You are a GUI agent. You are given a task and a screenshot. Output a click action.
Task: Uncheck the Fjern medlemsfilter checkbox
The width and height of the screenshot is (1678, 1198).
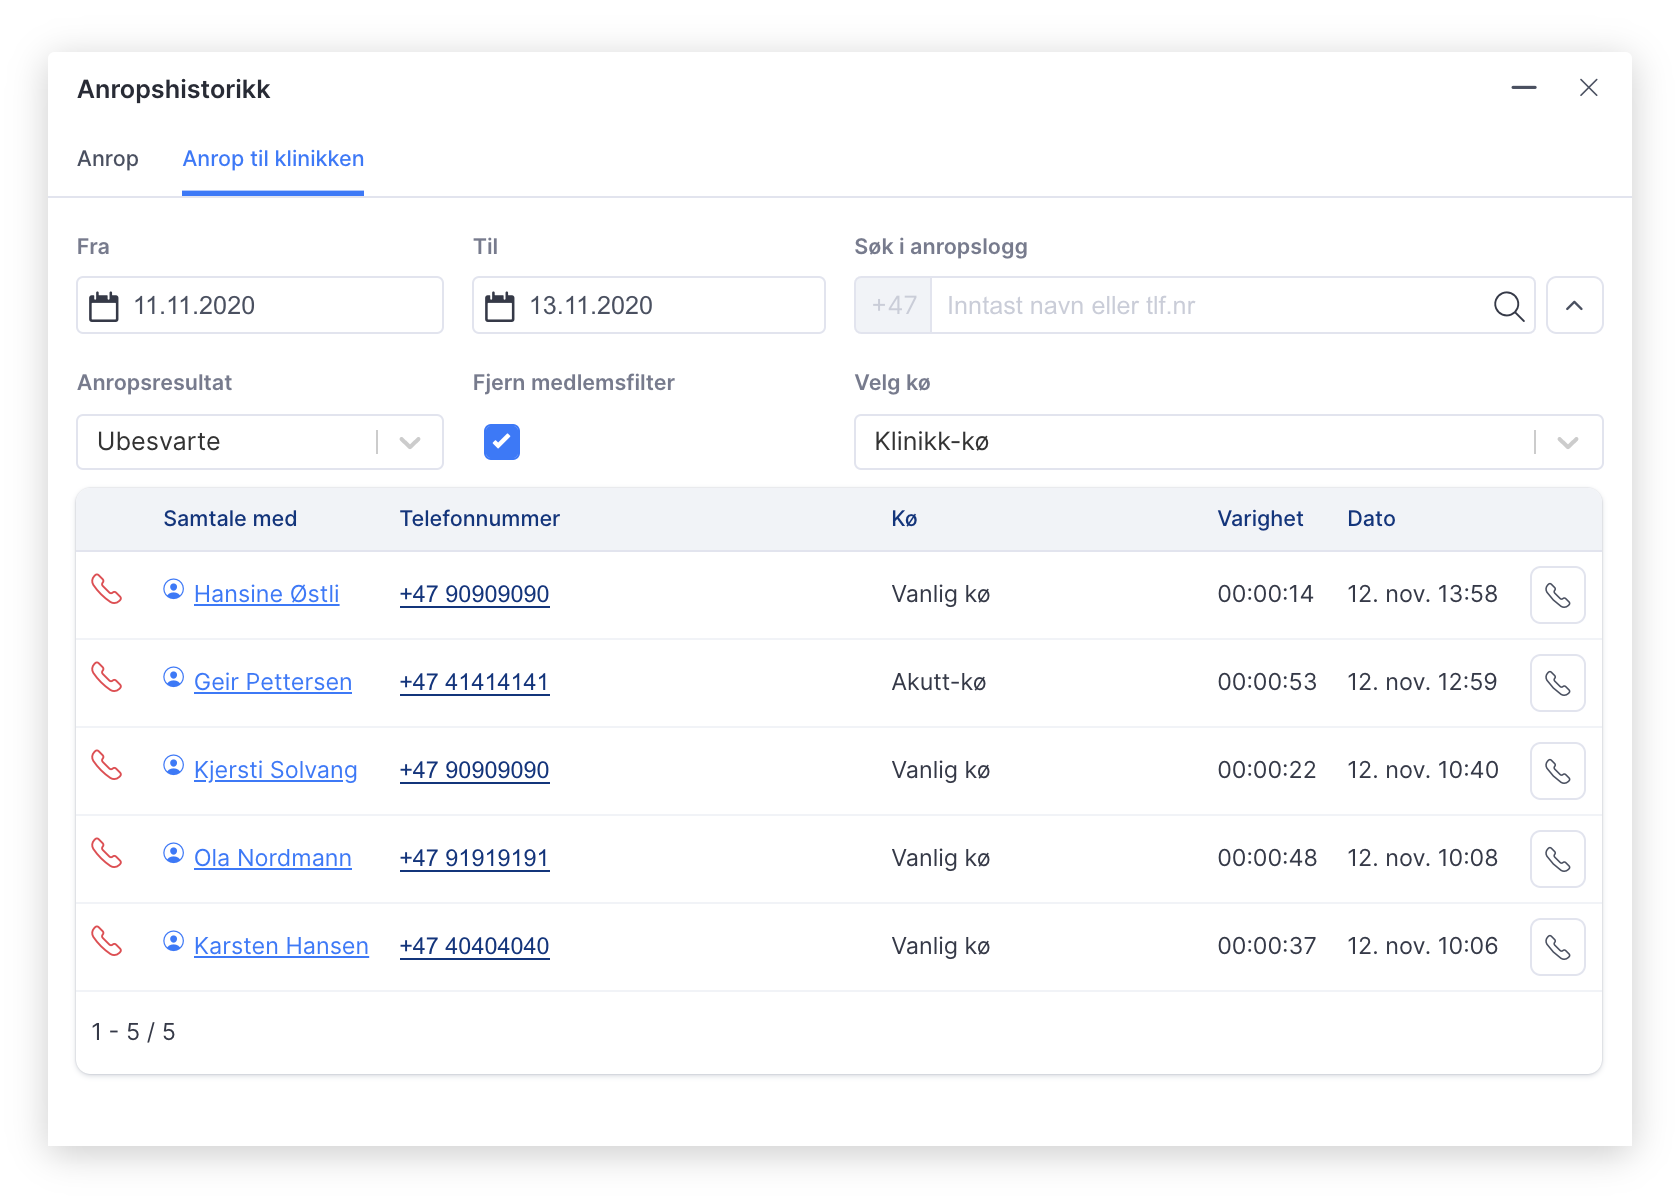coord(502,442)
